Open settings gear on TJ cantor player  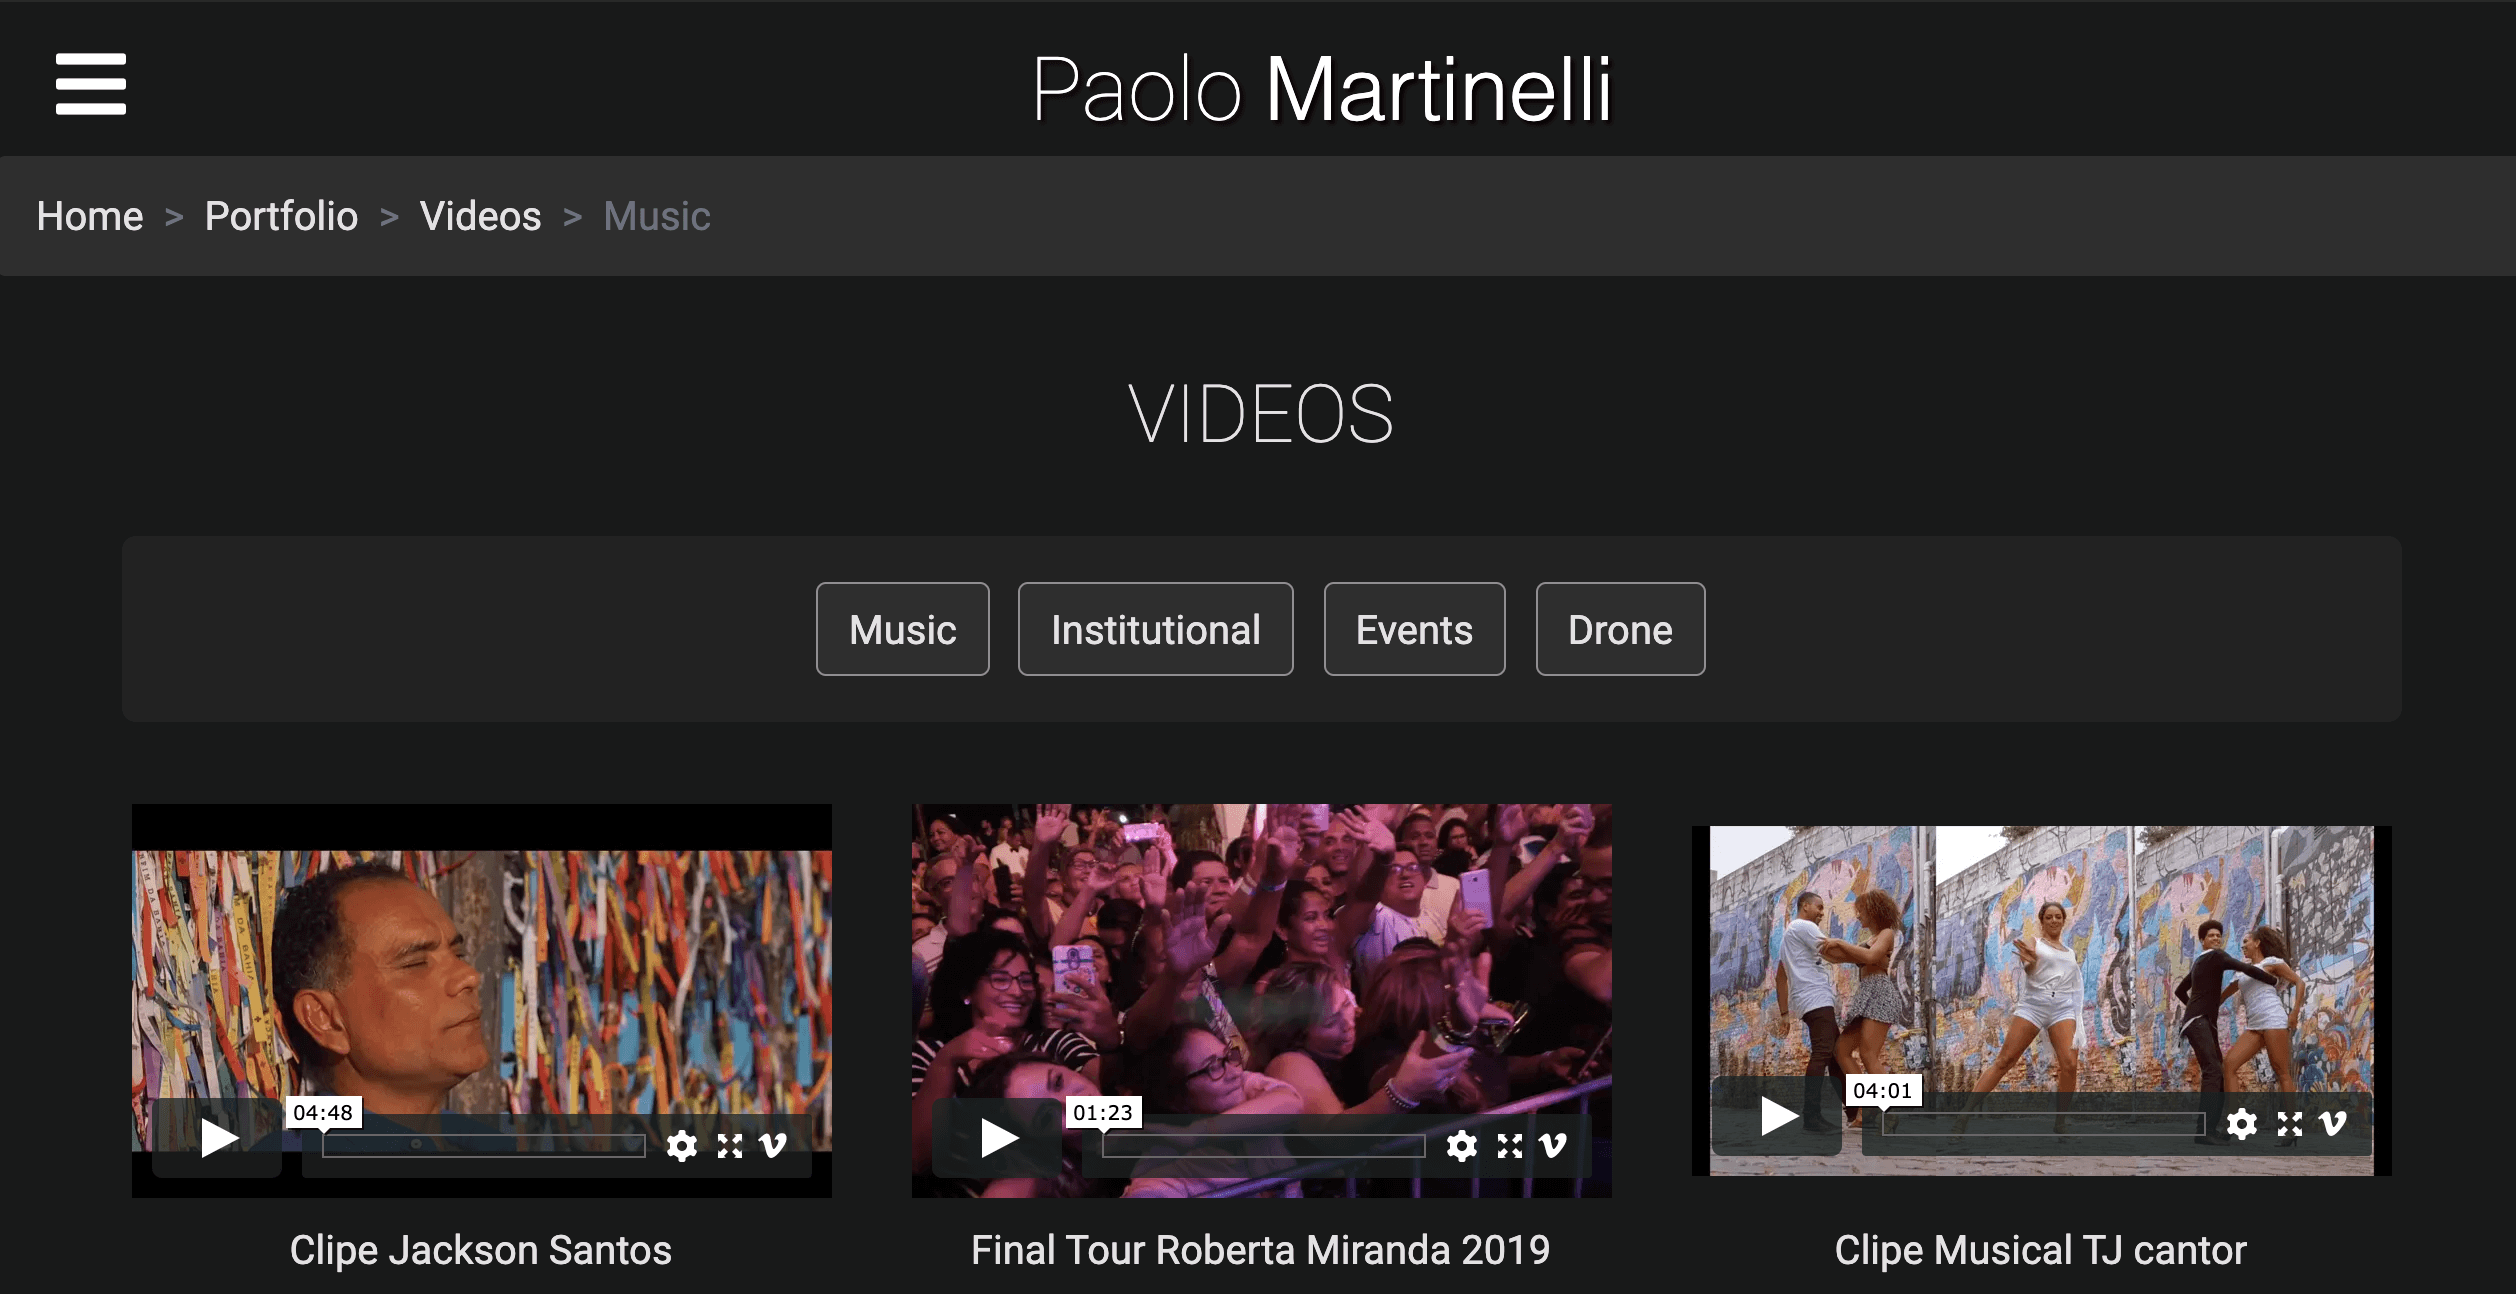coord(2243,1124)
